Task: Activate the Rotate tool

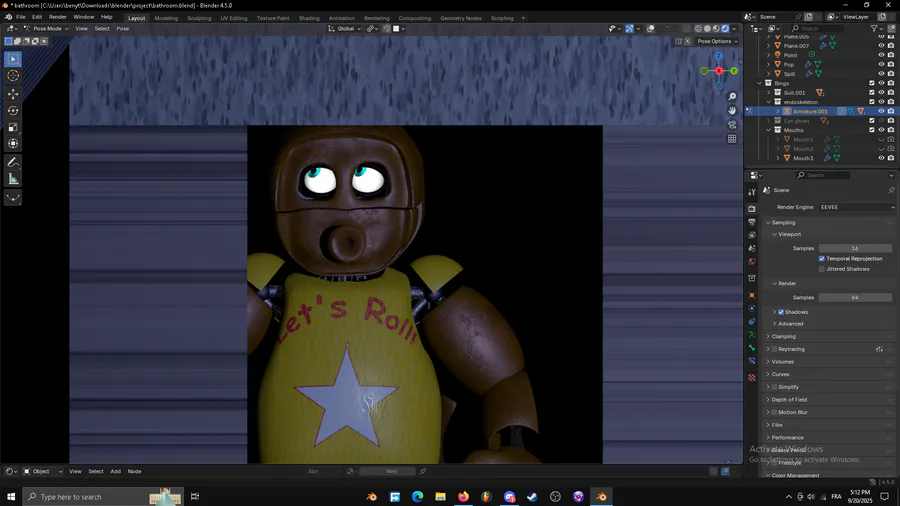Action: pyautogui.click(x=13, y=111)
